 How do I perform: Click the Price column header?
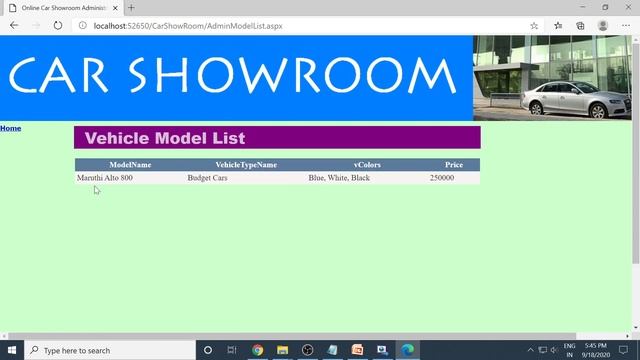[x=454, y=165]
